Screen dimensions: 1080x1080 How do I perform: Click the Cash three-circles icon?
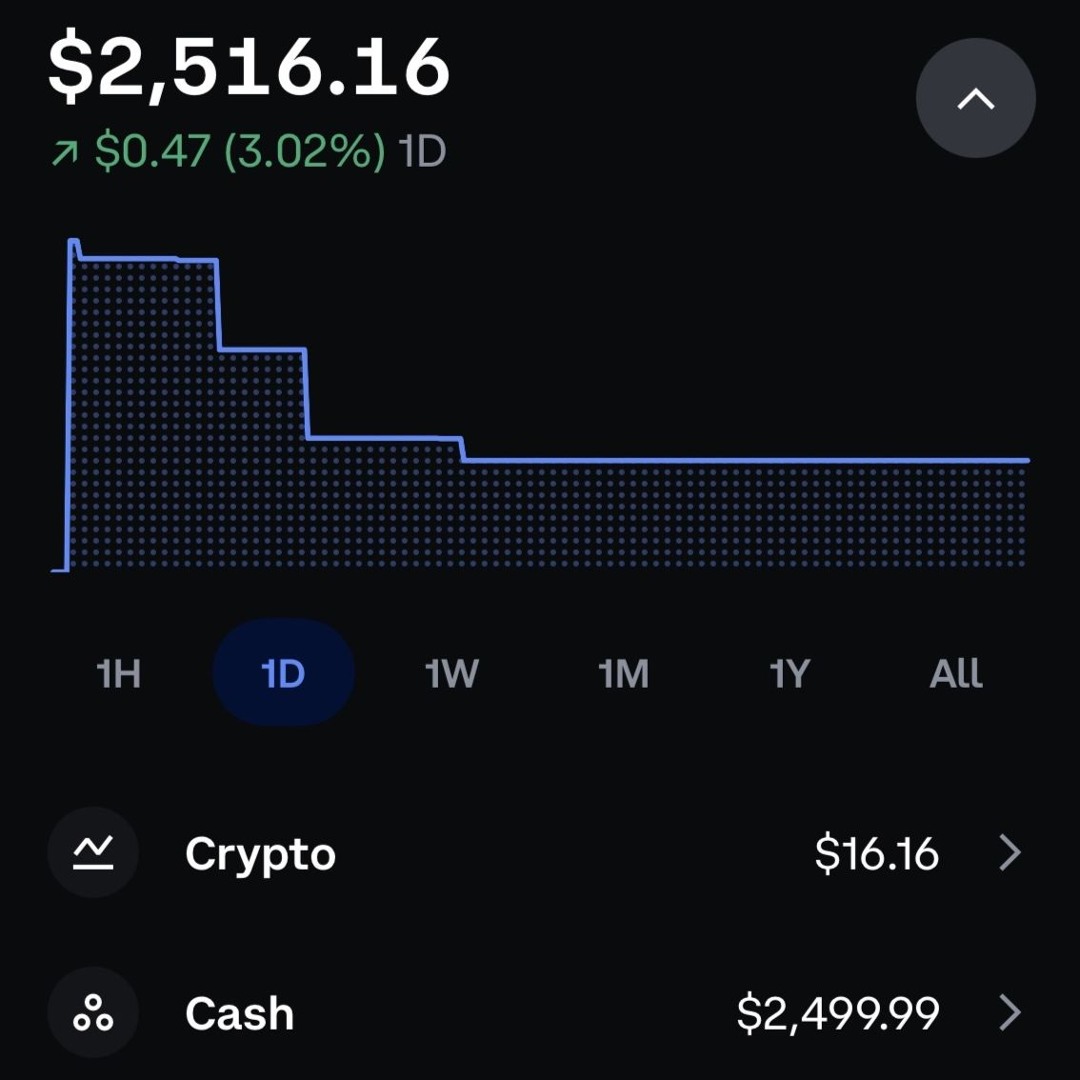(x=93, y=1012)
